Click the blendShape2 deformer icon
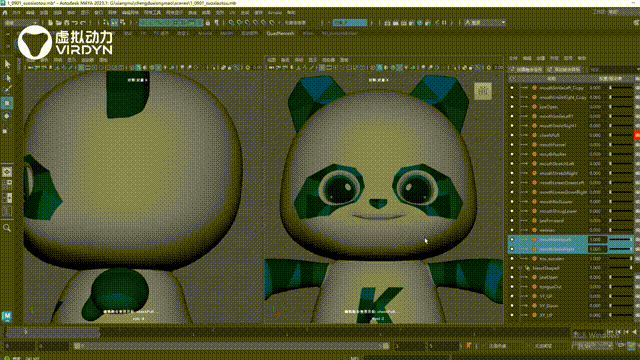 (x=527, y=268)
